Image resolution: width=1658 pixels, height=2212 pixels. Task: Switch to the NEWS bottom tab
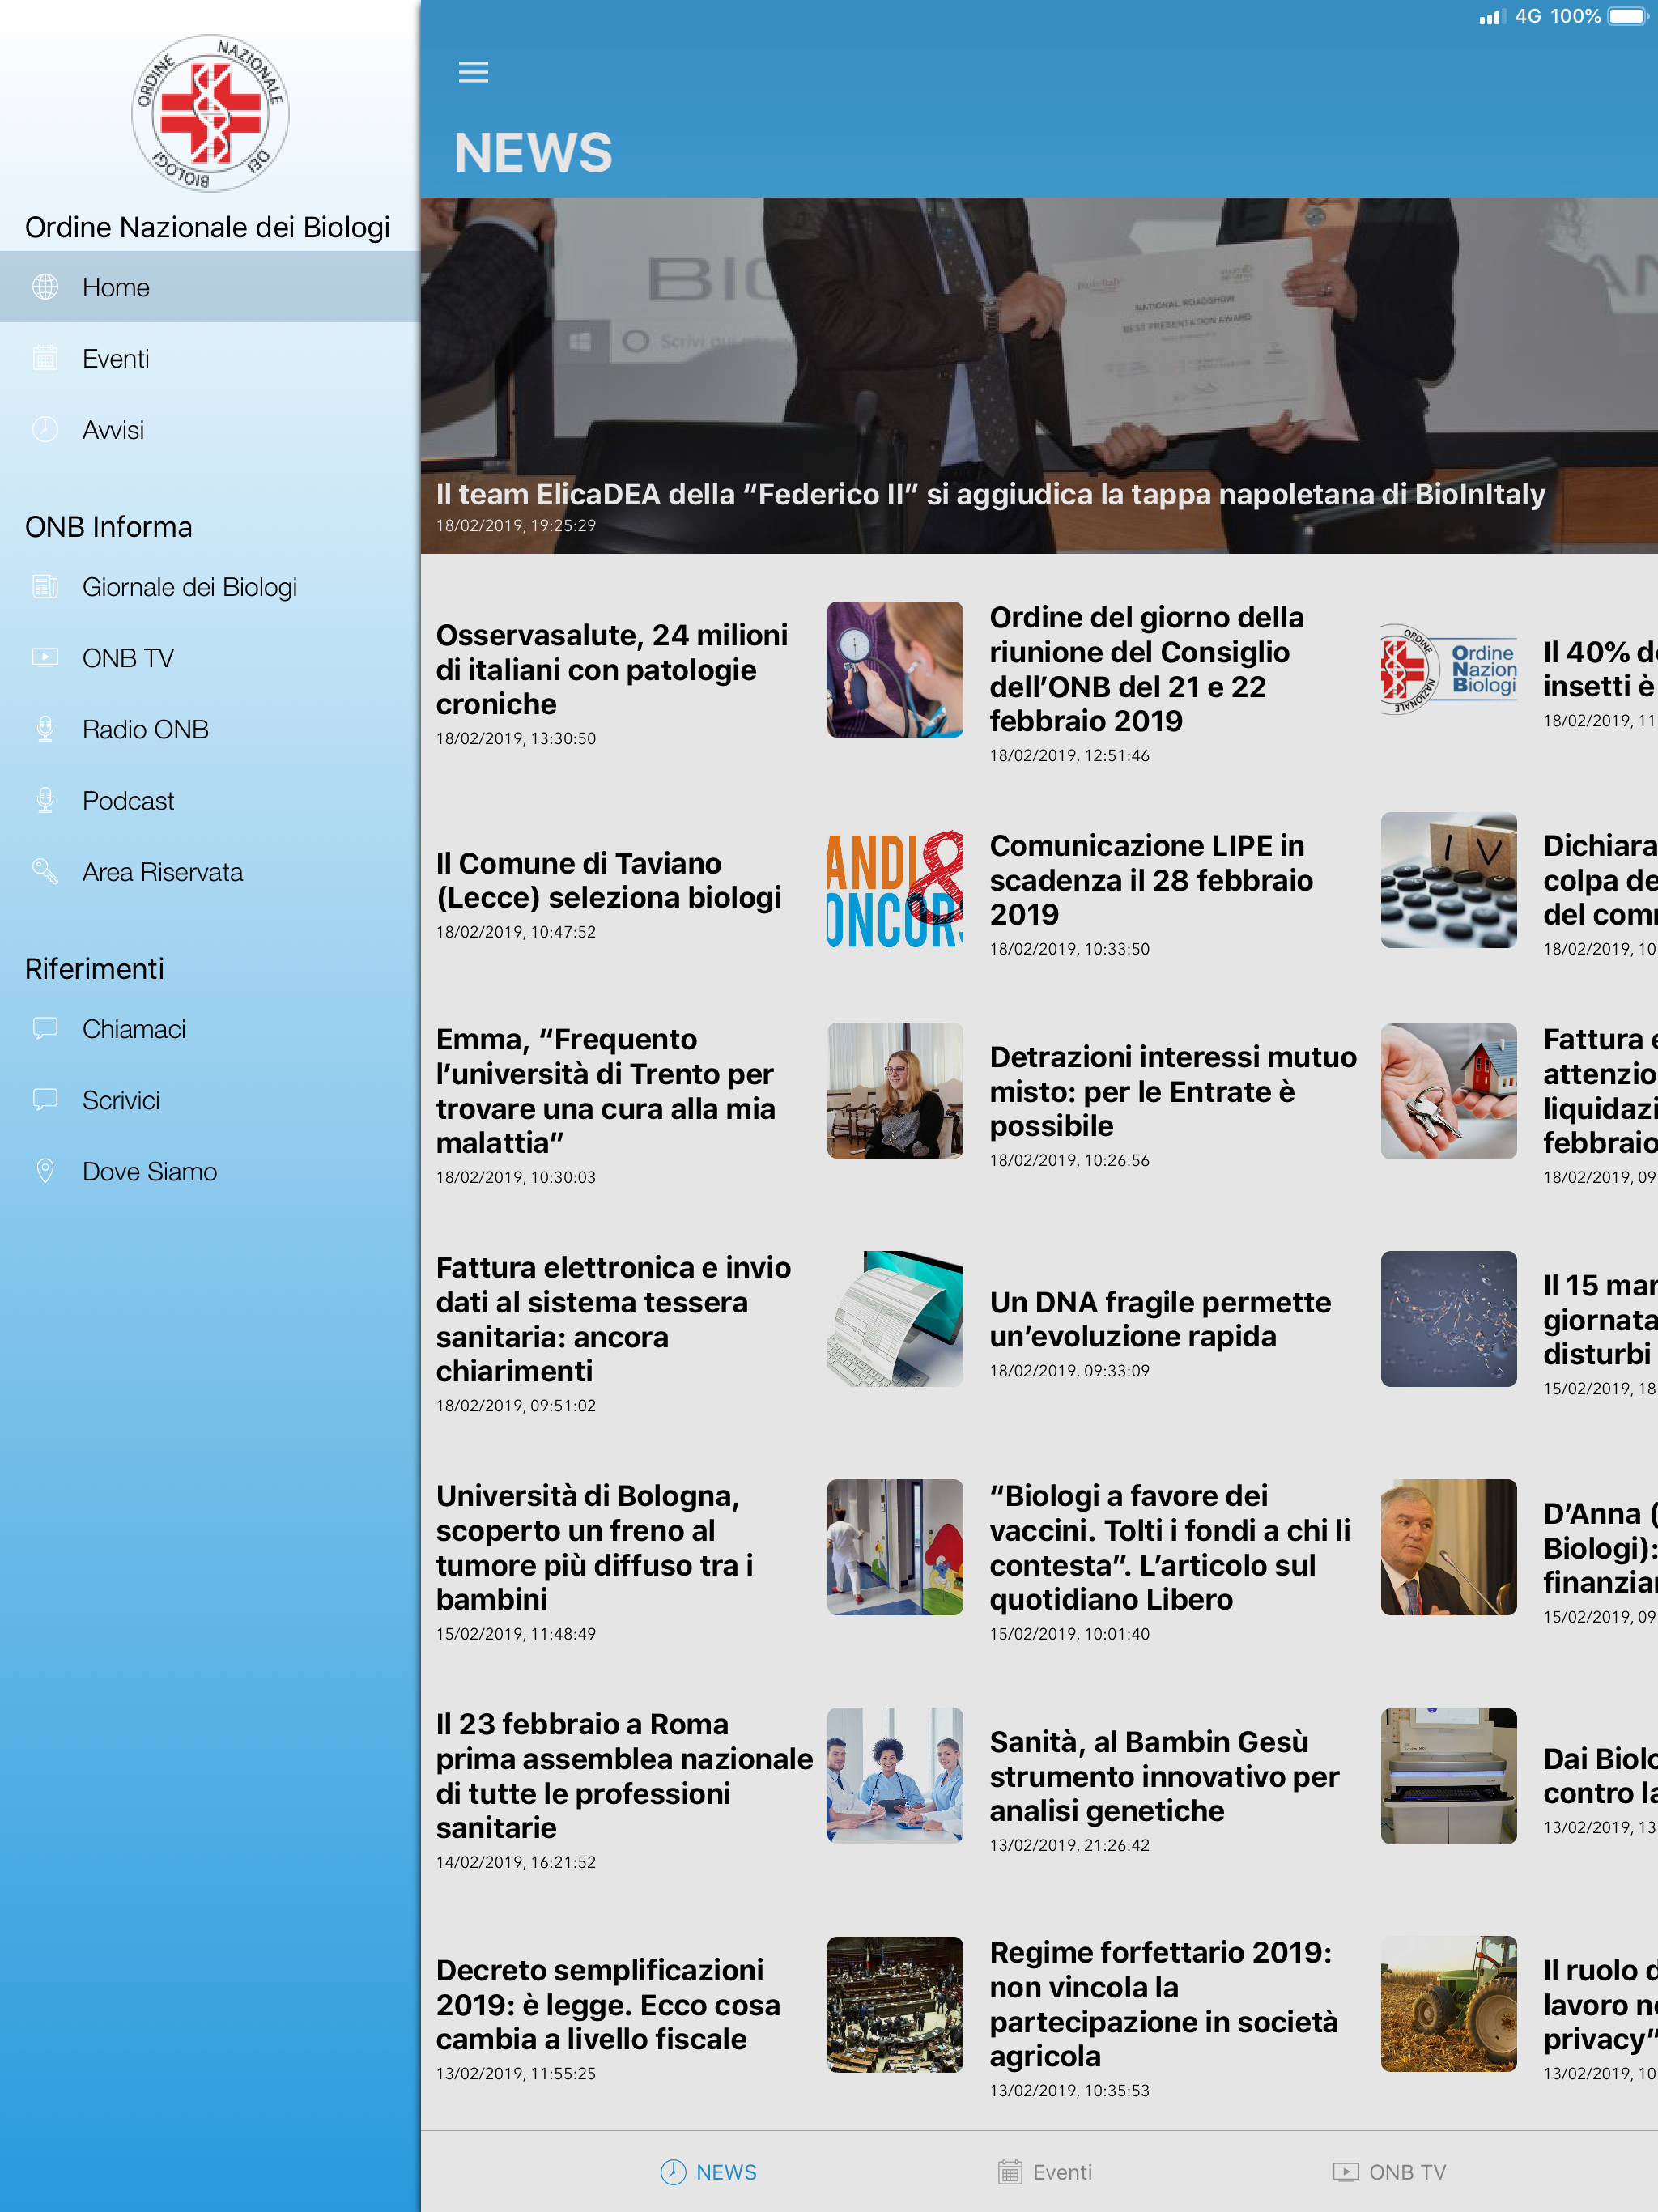(x=709, y=2172)
